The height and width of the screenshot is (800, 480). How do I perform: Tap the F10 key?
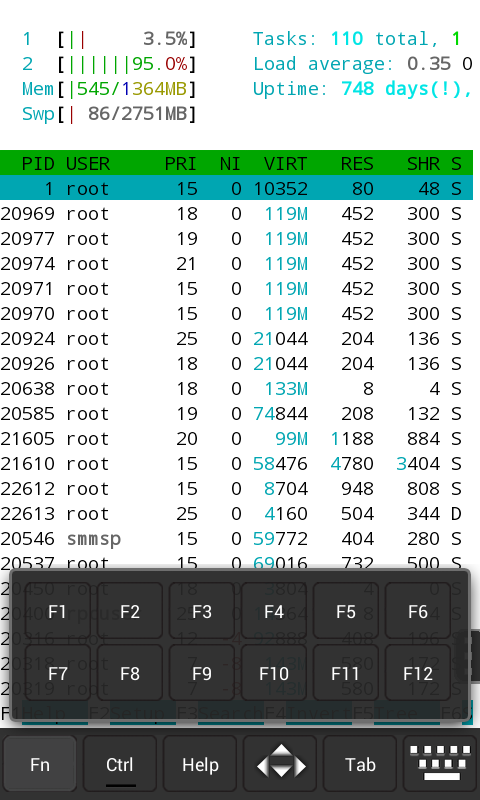(x=274, y=673)
